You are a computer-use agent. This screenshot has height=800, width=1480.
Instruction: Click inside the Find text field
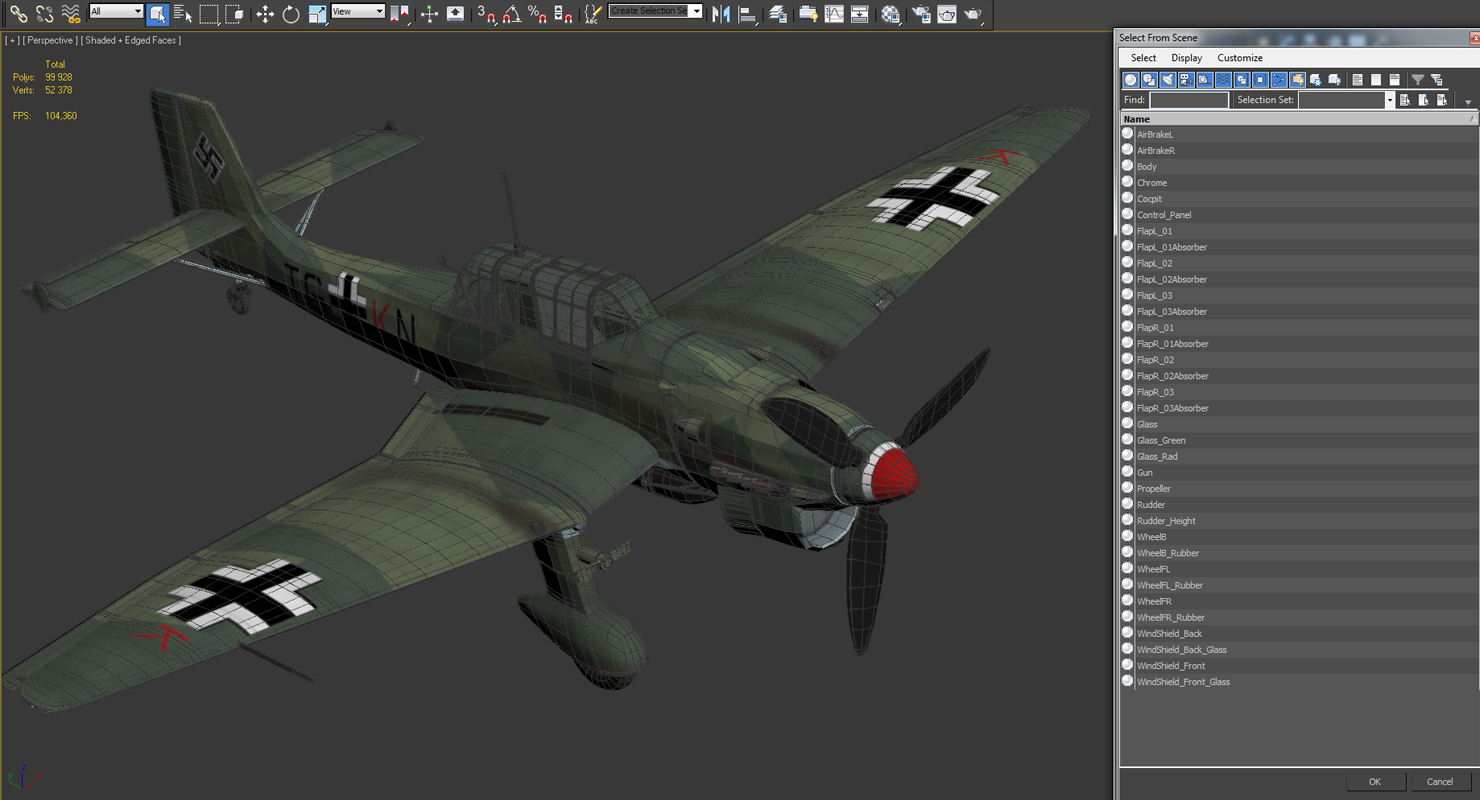1189,100
